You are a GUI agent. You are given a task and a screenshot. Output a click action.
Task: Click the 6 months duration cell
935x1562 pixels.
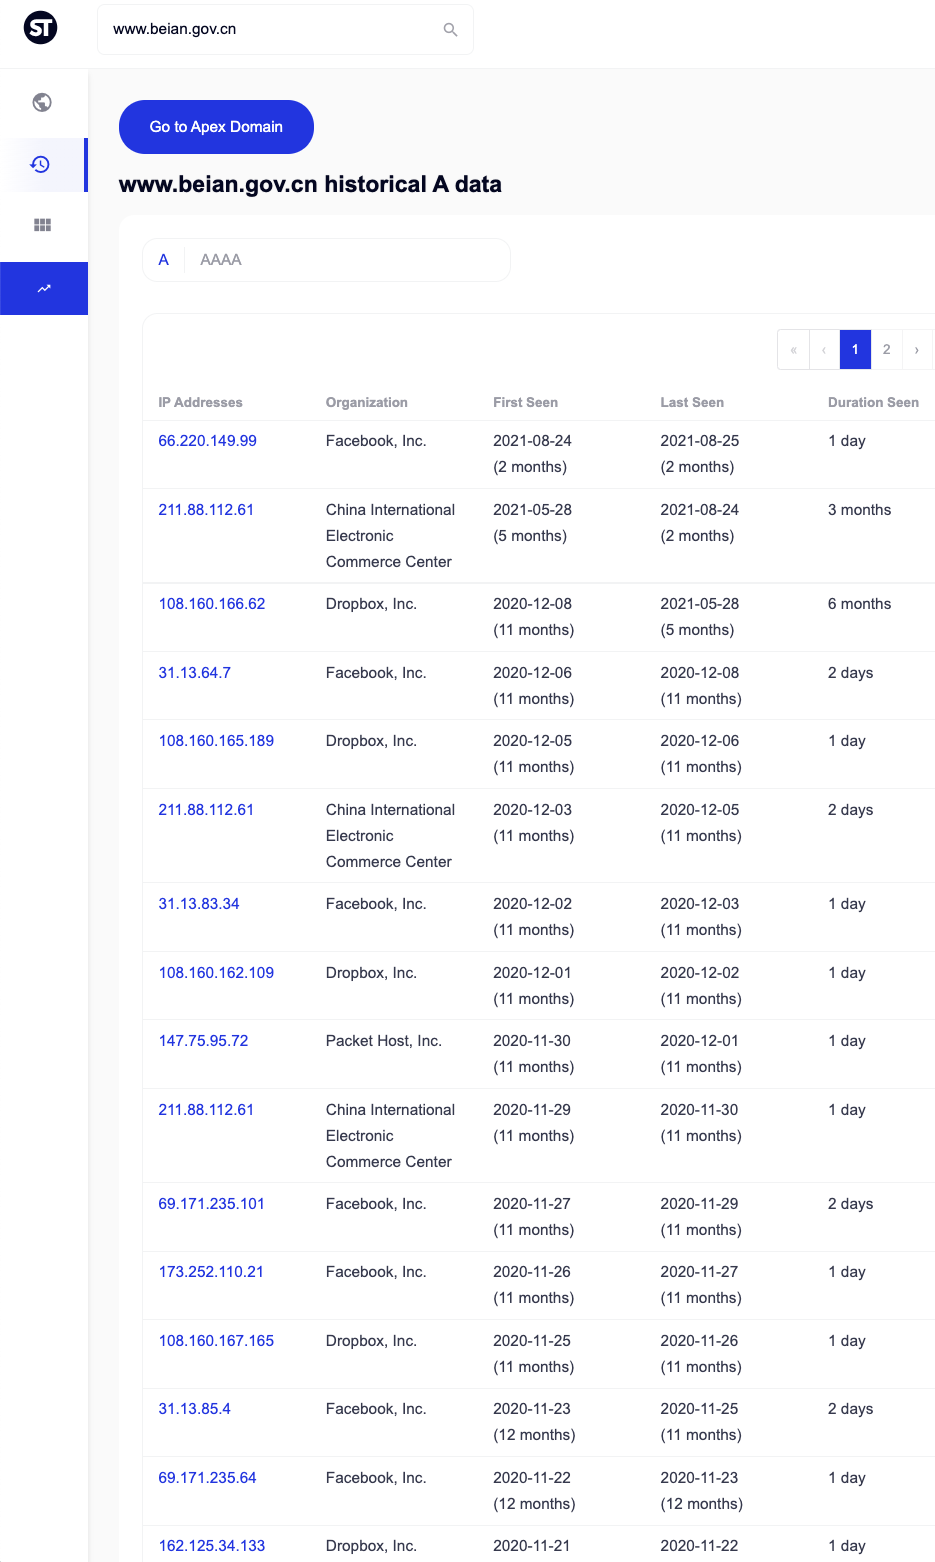[x=859, y=604]
